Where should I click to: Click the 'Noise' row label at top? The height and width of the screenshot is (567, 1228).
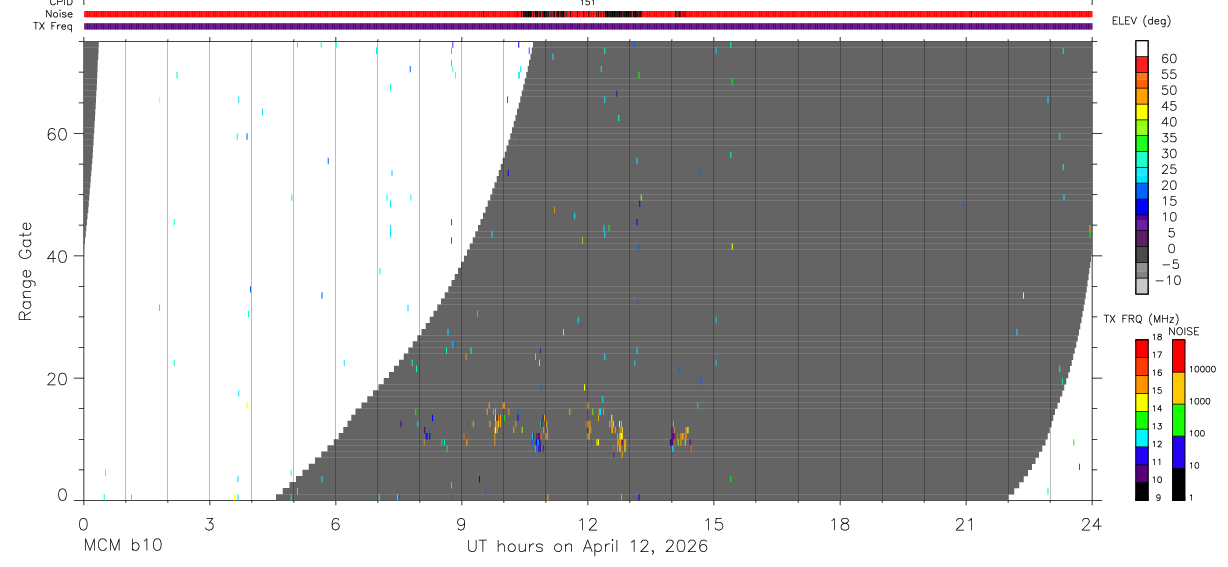tap(59, 14)
